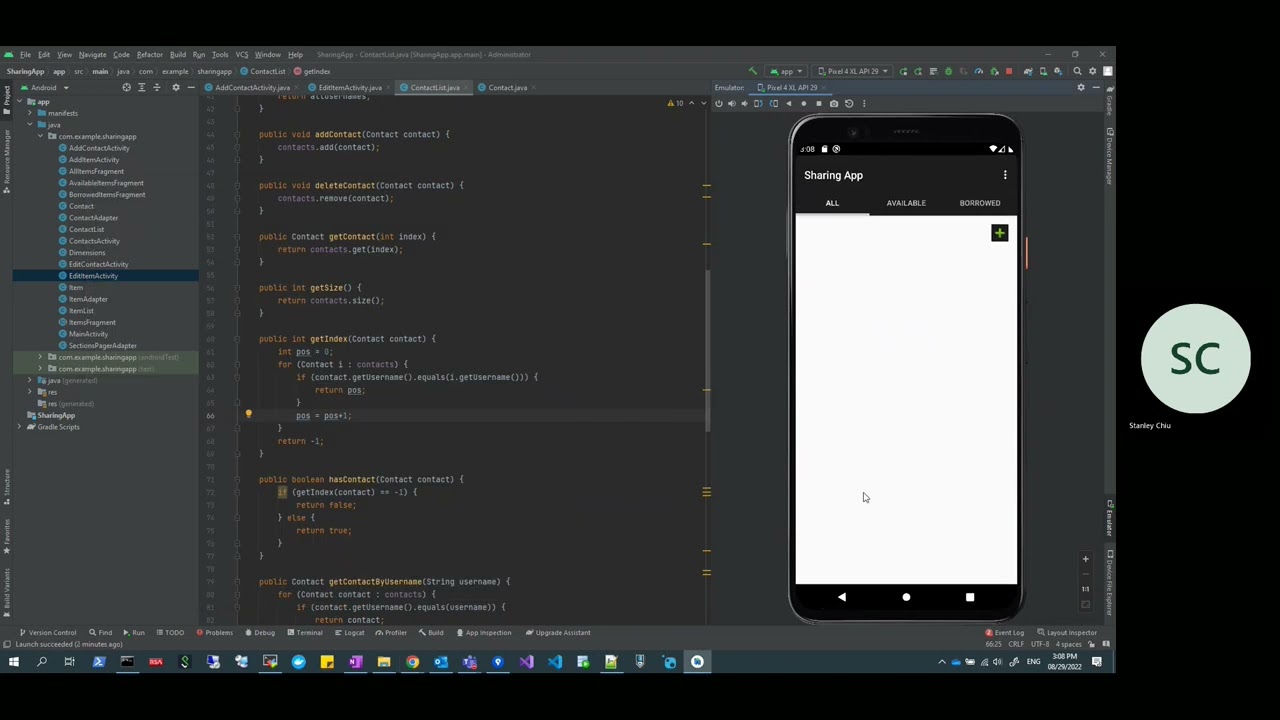Open the Refactor menu
This screenshot has width=1280, height=720.
click(149, 55)
